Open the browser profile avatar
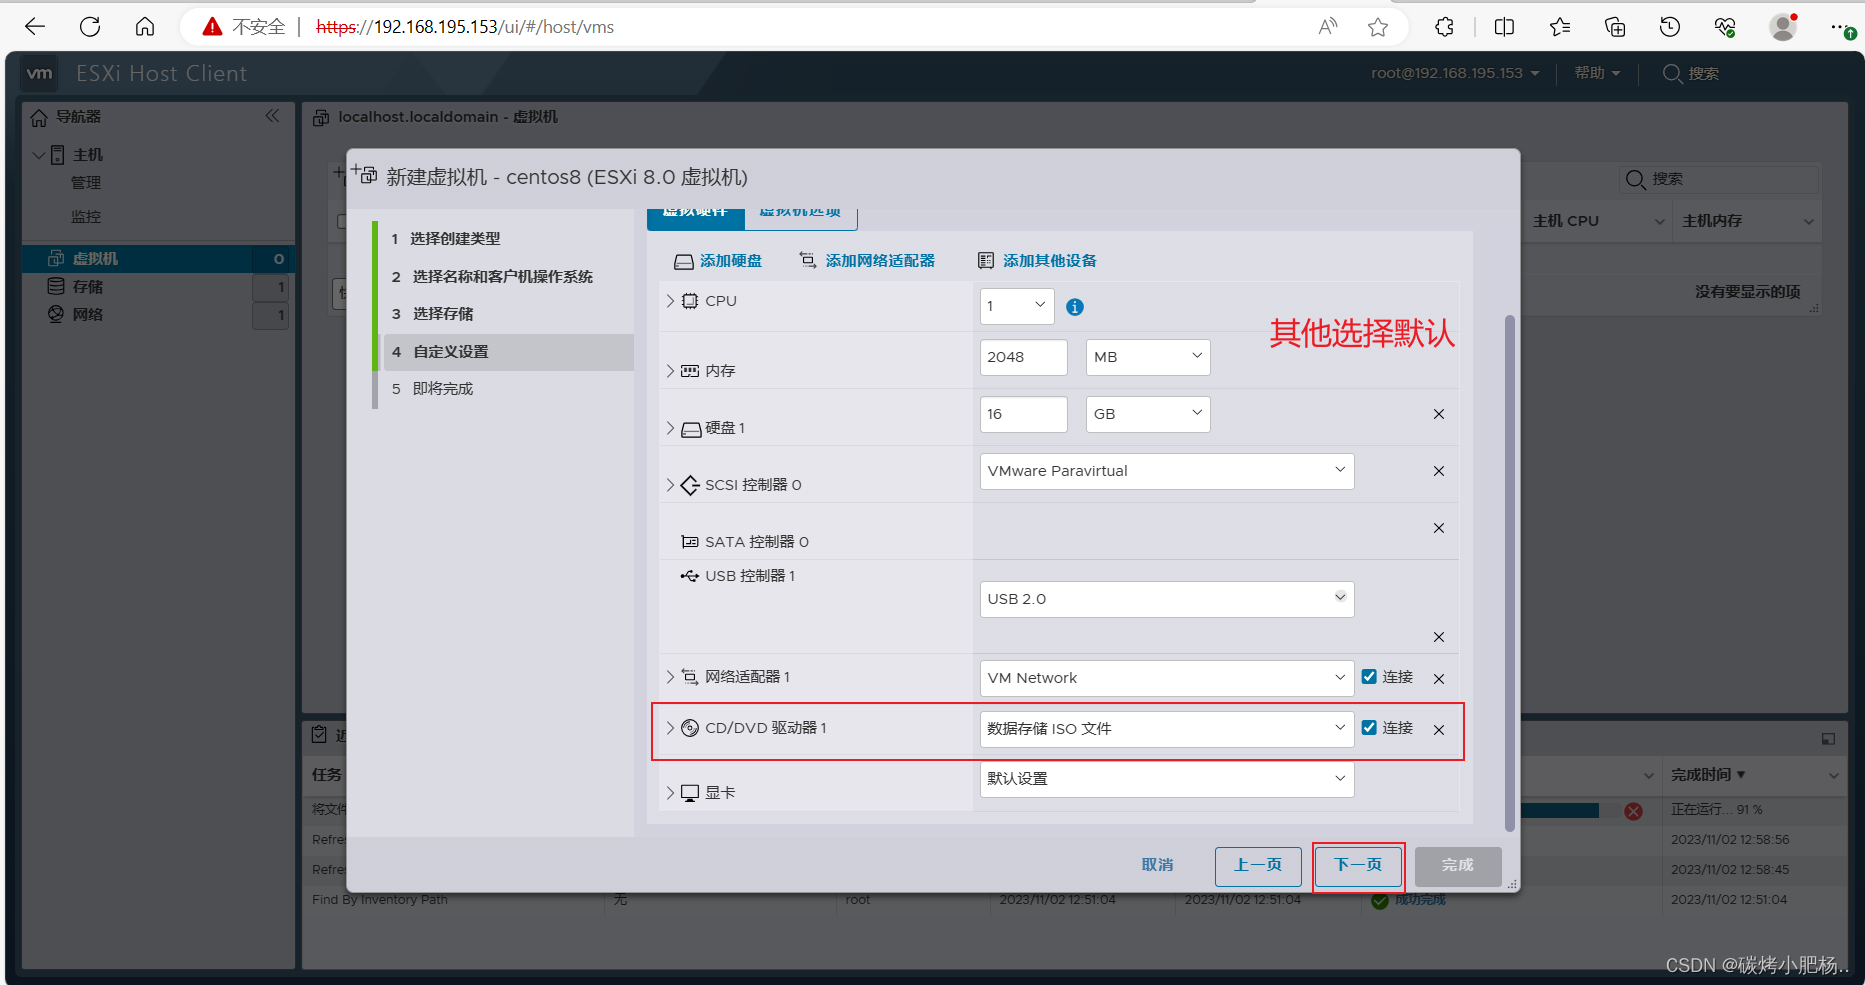This screenshot has height=985, width=1865. pyautogui.click(x=1783, y=27)
